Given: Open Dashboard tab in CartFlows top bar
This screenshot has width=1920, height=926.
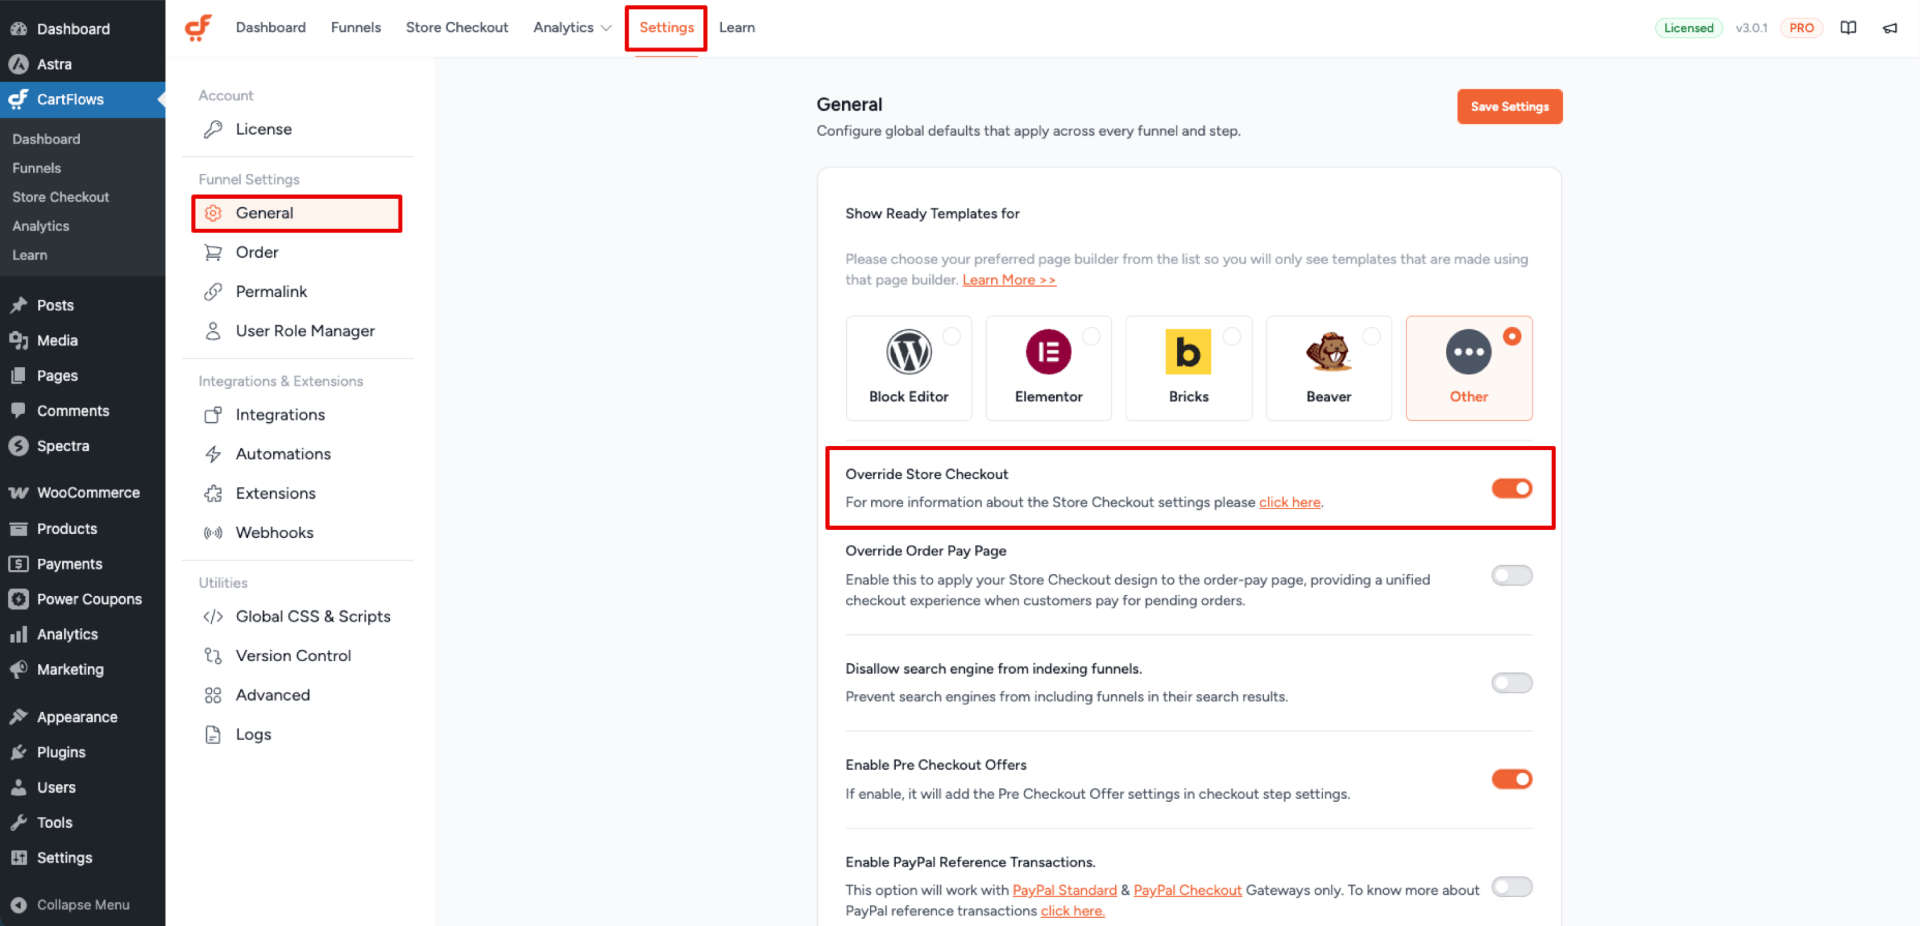Looking at the screenshot, I should [271, 28].
